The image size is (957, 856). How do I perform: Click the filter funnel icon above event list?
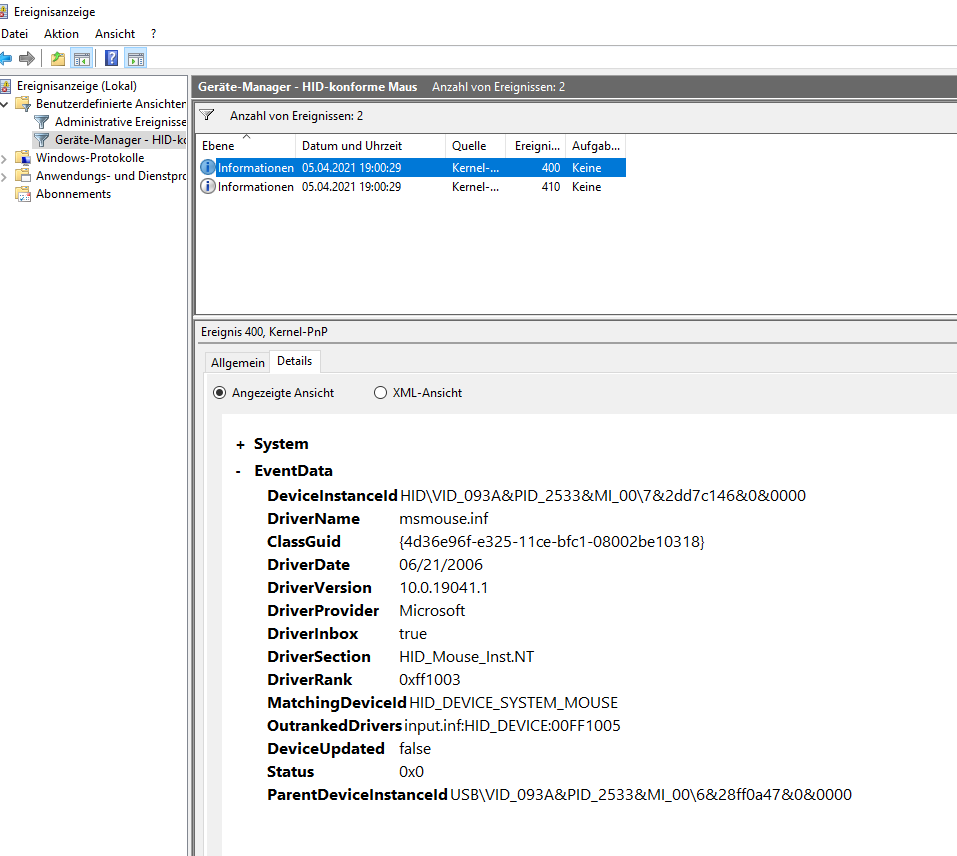pyautogui.click(x=207, y=115)
